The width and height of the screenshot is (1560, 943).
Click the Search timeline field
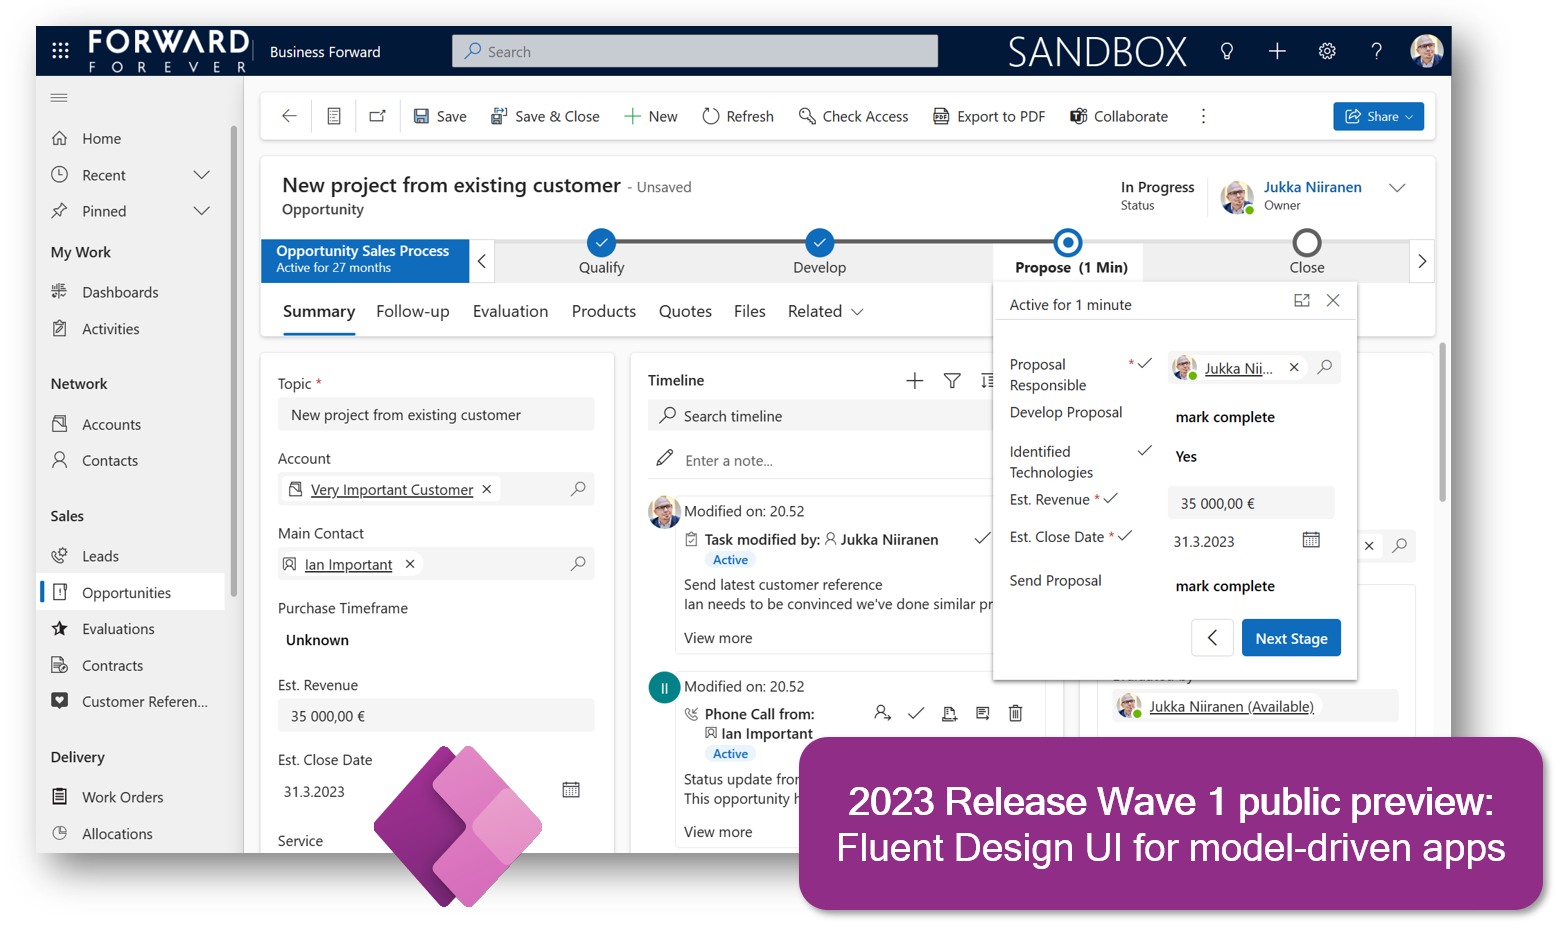820,415
